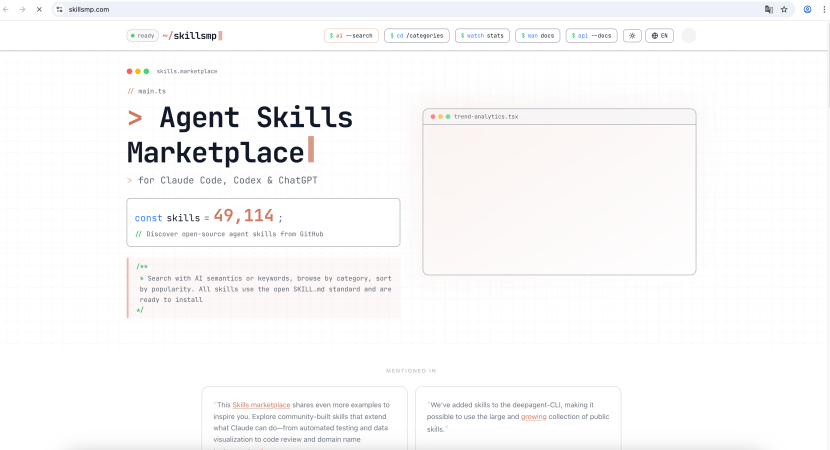Bookmark this page with the star icon
Viewport: 830px width, 450px height.
783,9
